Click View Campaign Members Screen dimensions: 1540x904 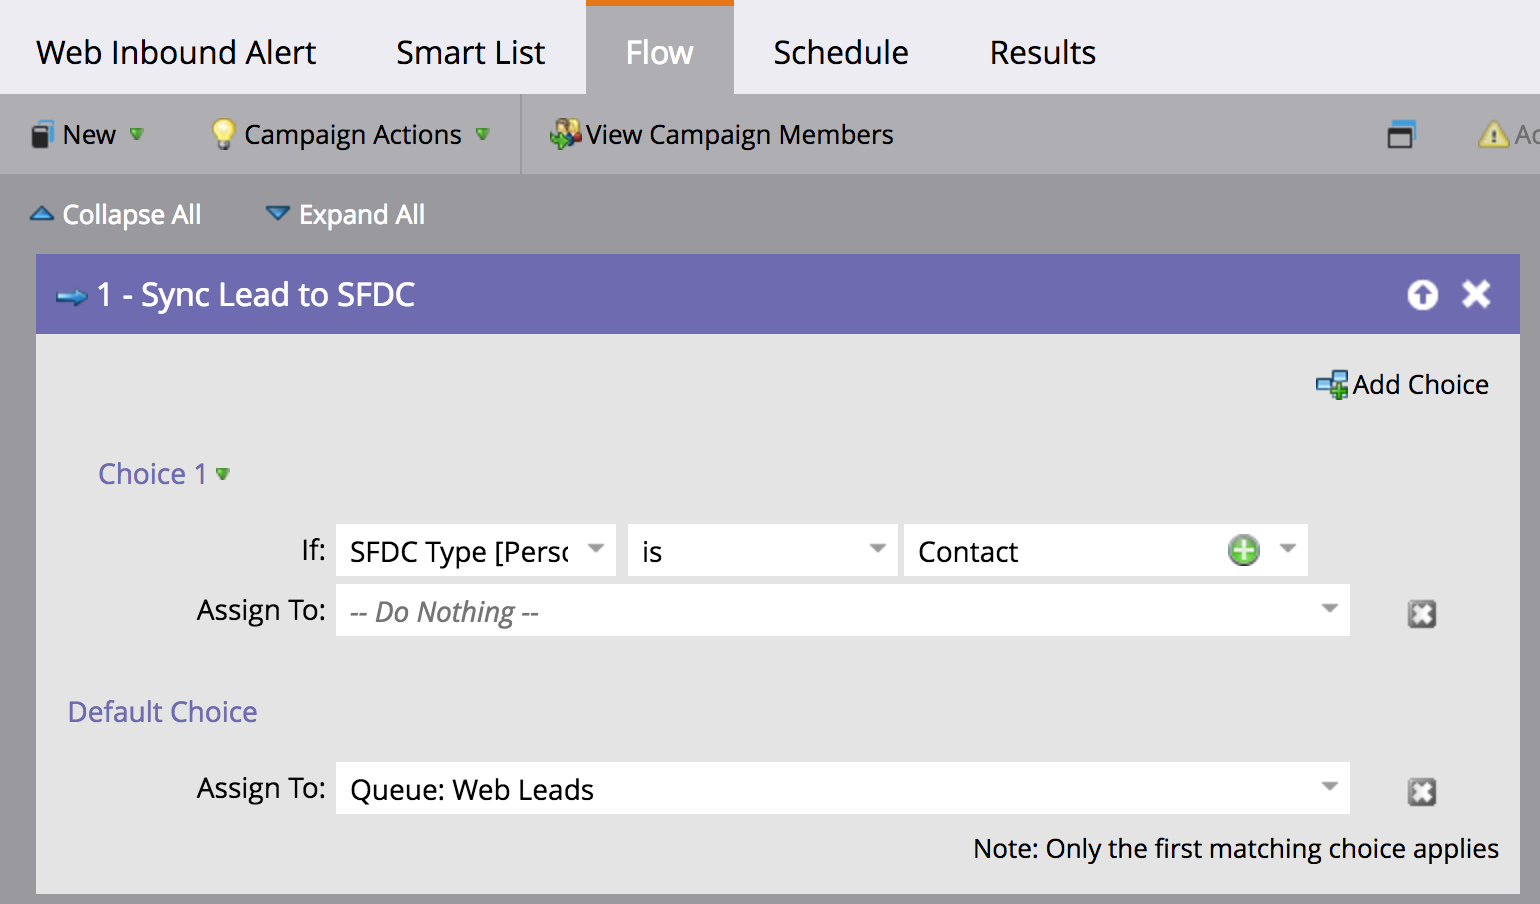coord(722,135)
